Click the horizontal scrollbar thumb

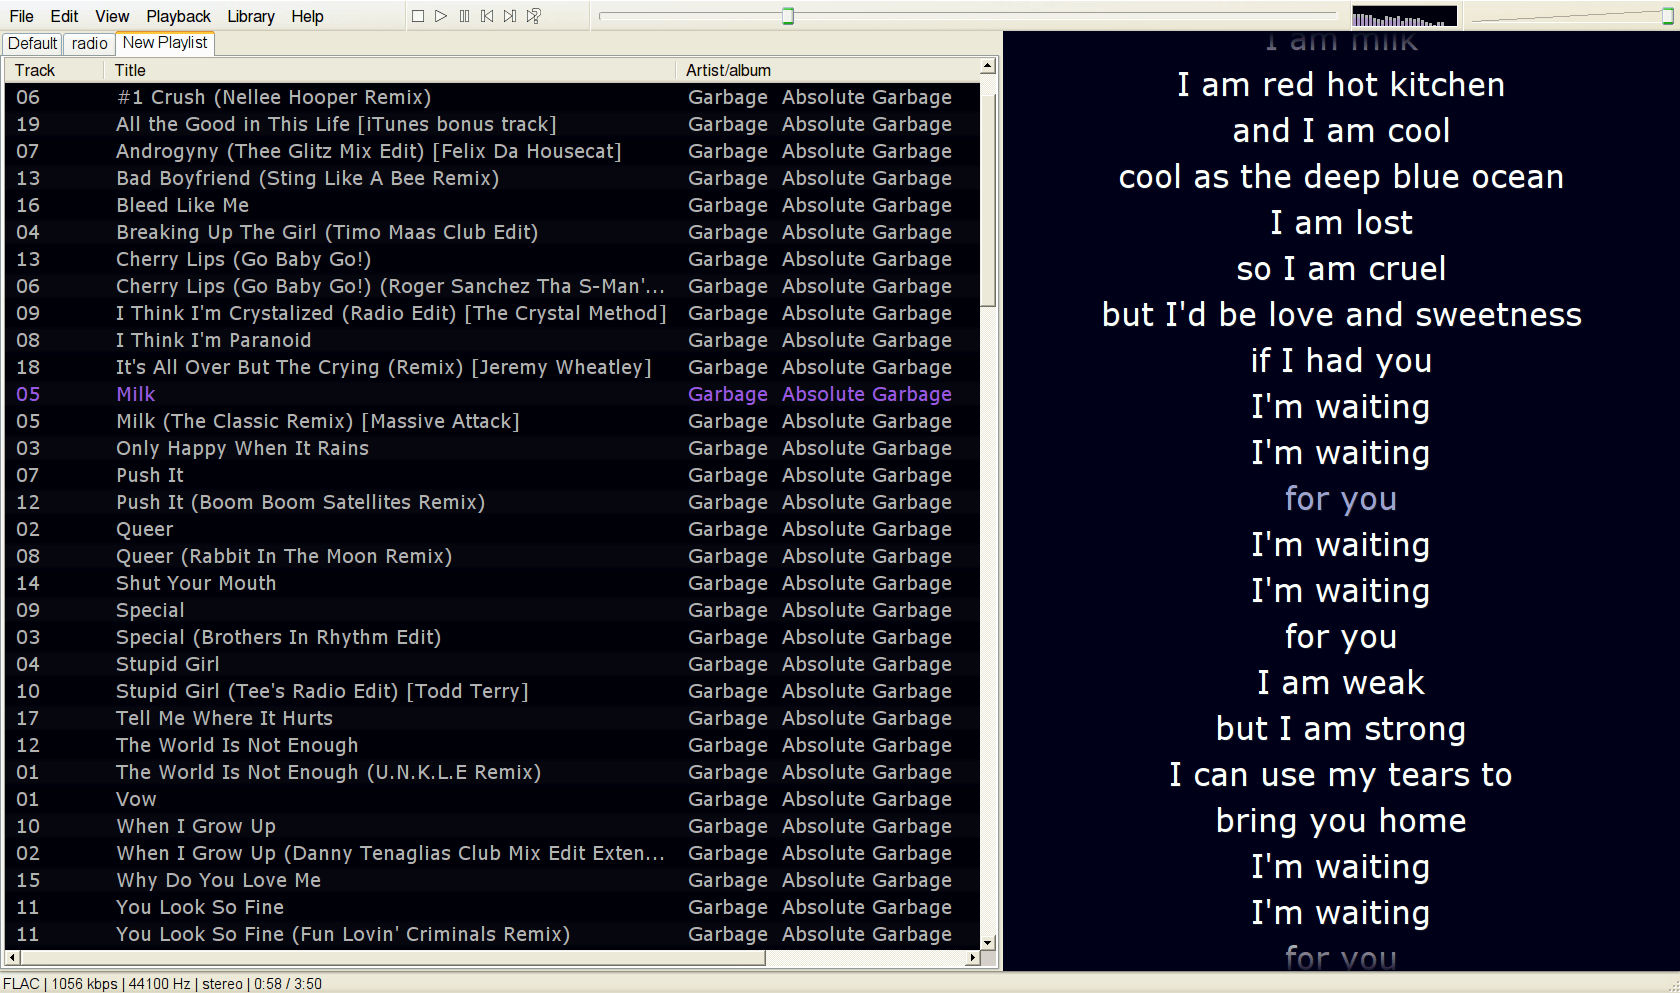pos(393,958)
